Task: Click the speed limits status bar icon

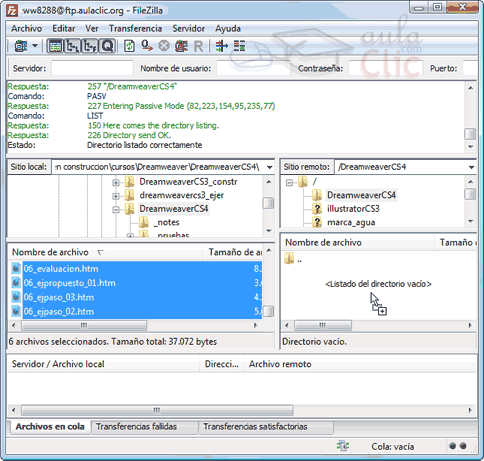Action: coord(343,446)
